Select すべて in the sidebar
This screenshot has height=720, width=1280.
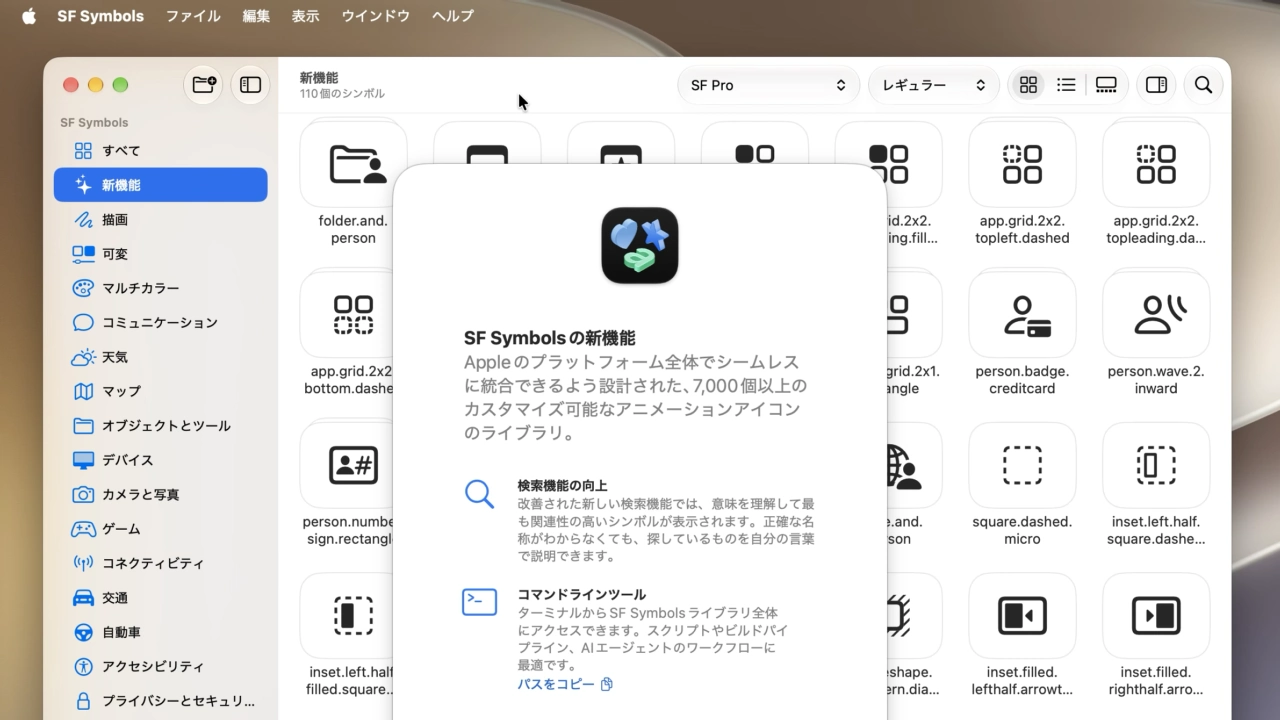click(161, 151)
